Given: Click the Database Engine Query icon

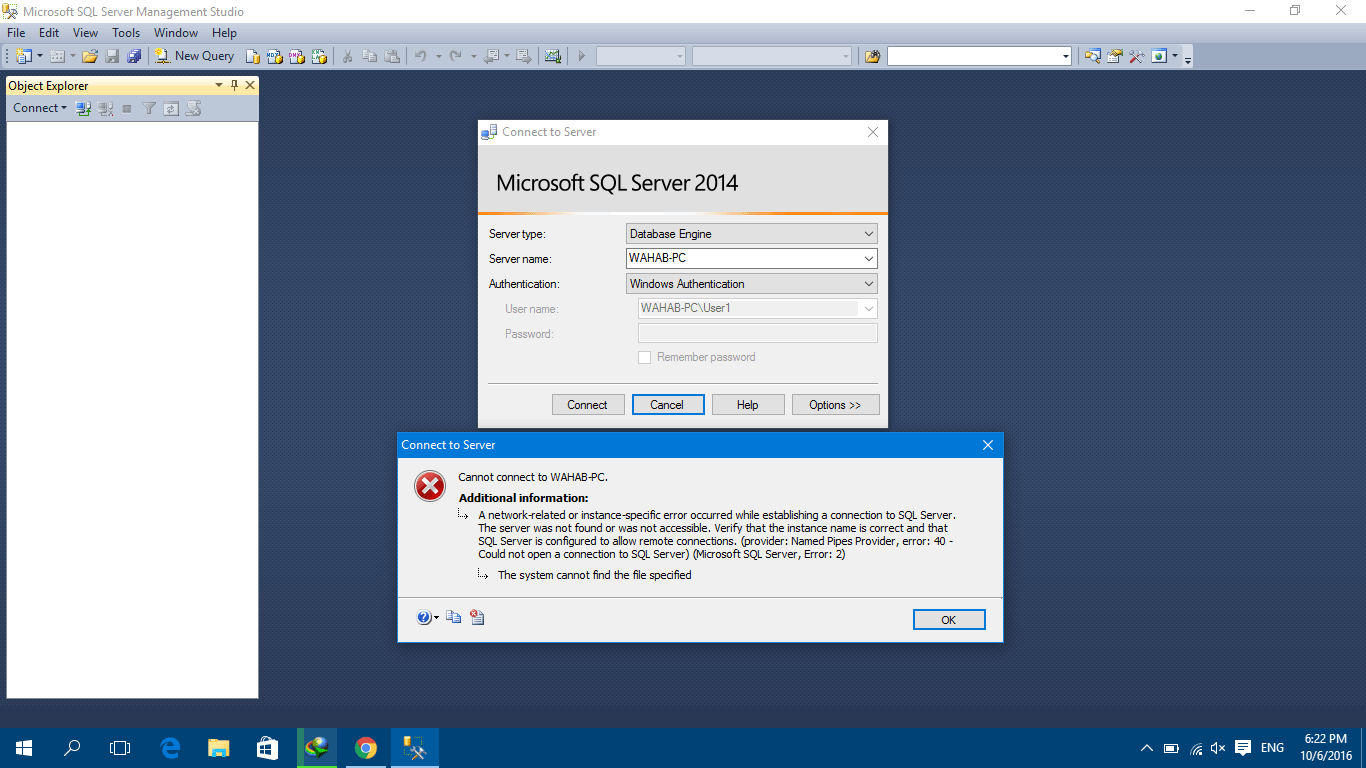Looking at the screenshot, I should coord(253,56).
